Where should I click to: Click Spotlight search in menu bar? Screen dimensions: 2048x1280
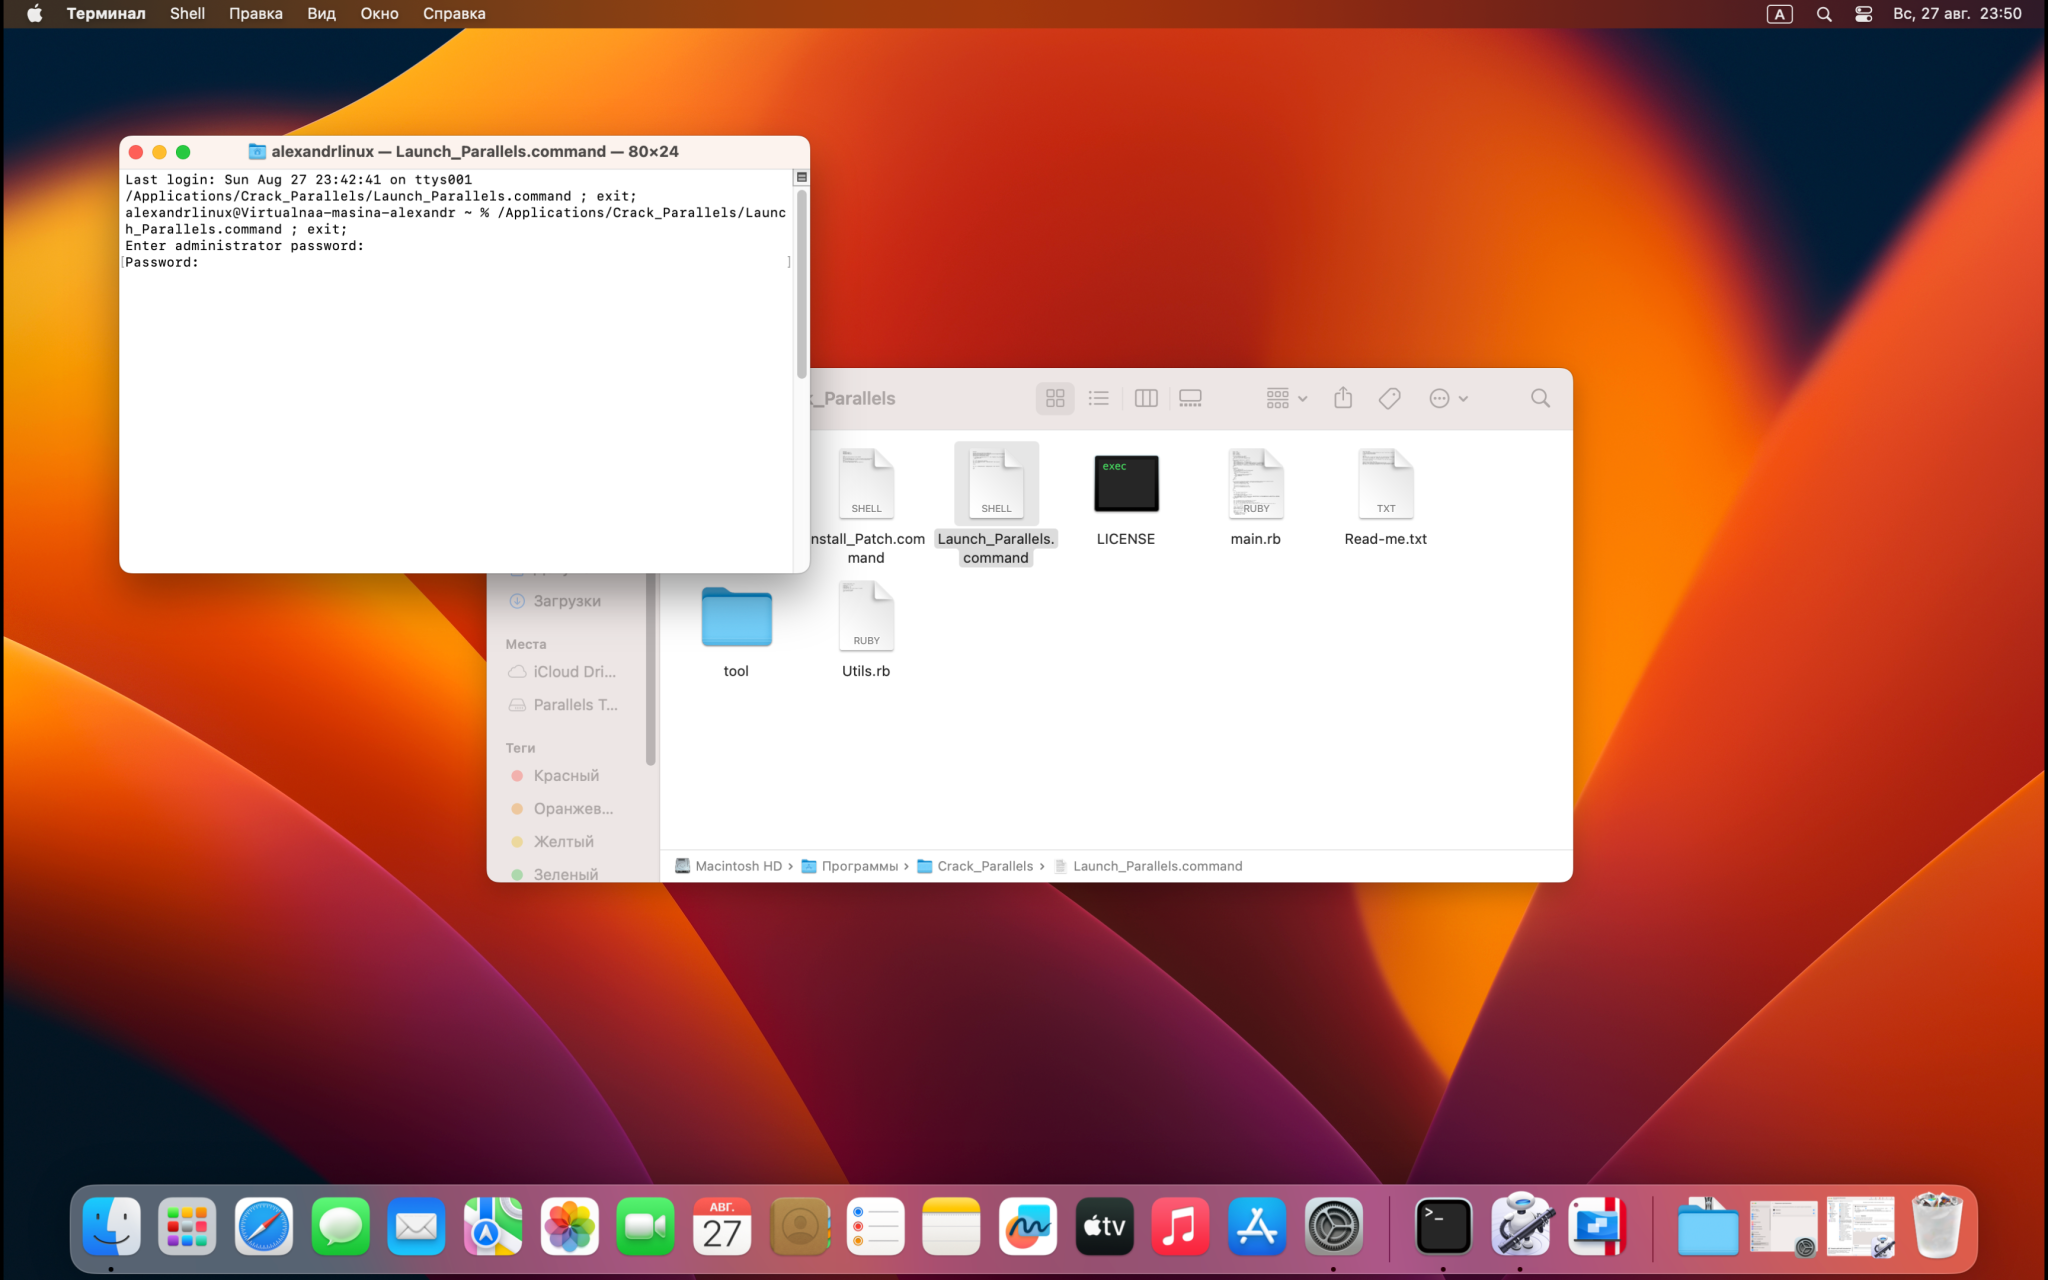(1824, 14)
